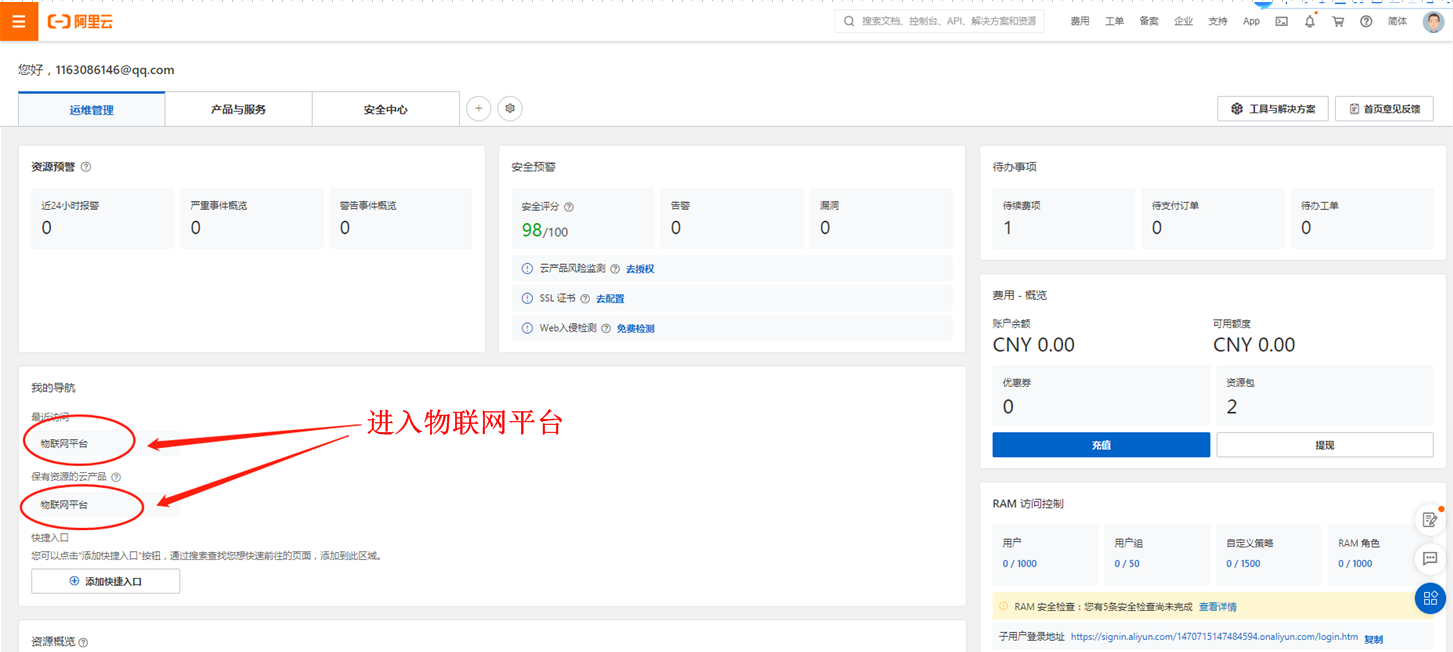This screenshot has width=1453, height=652.
Task: Open the account avatar icon
Action: pyautogui.click(x=1432, y=21)
